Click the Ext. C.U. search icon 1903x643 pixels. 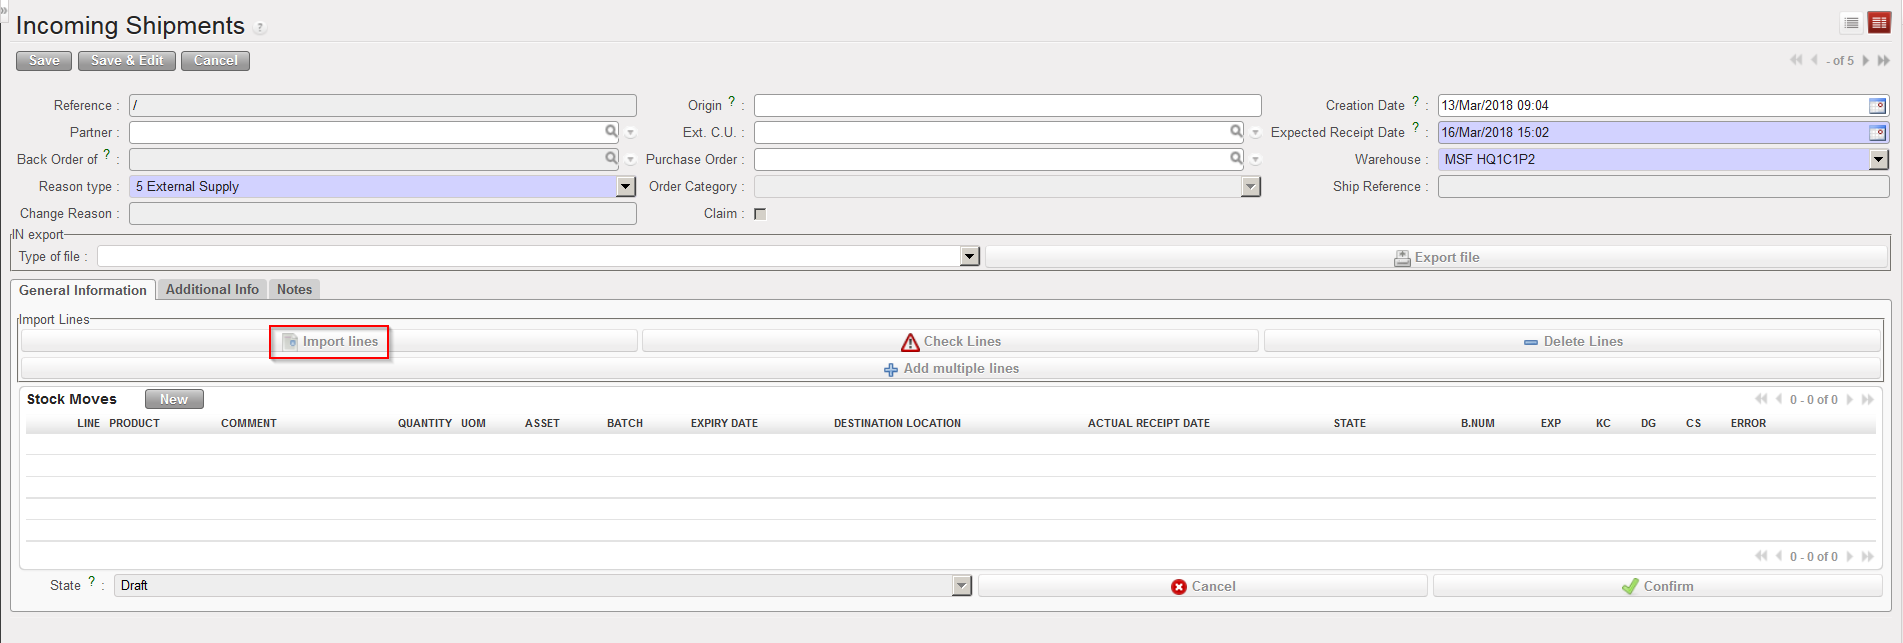tap(1236, 132)
